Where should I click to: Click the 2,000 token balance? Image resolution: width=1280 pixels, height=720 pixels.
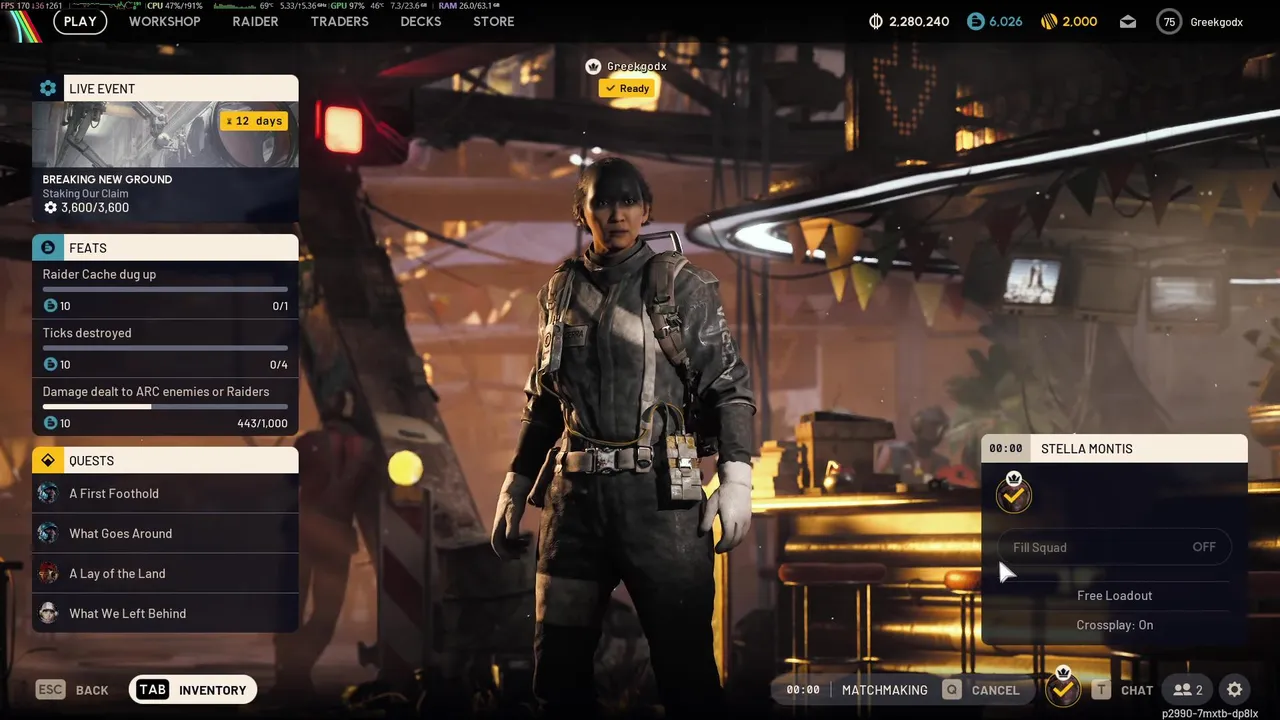(1079, 21)
